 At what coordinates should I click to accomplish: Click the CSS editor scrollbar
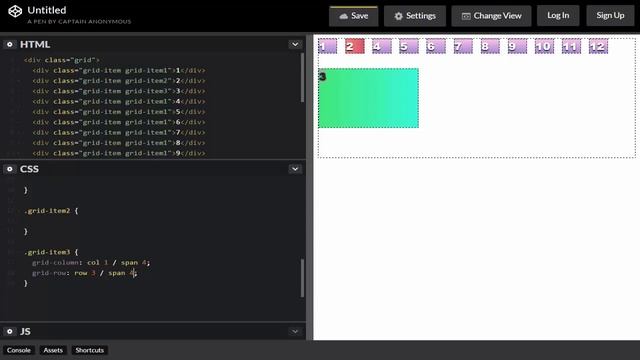coord(302,278)
